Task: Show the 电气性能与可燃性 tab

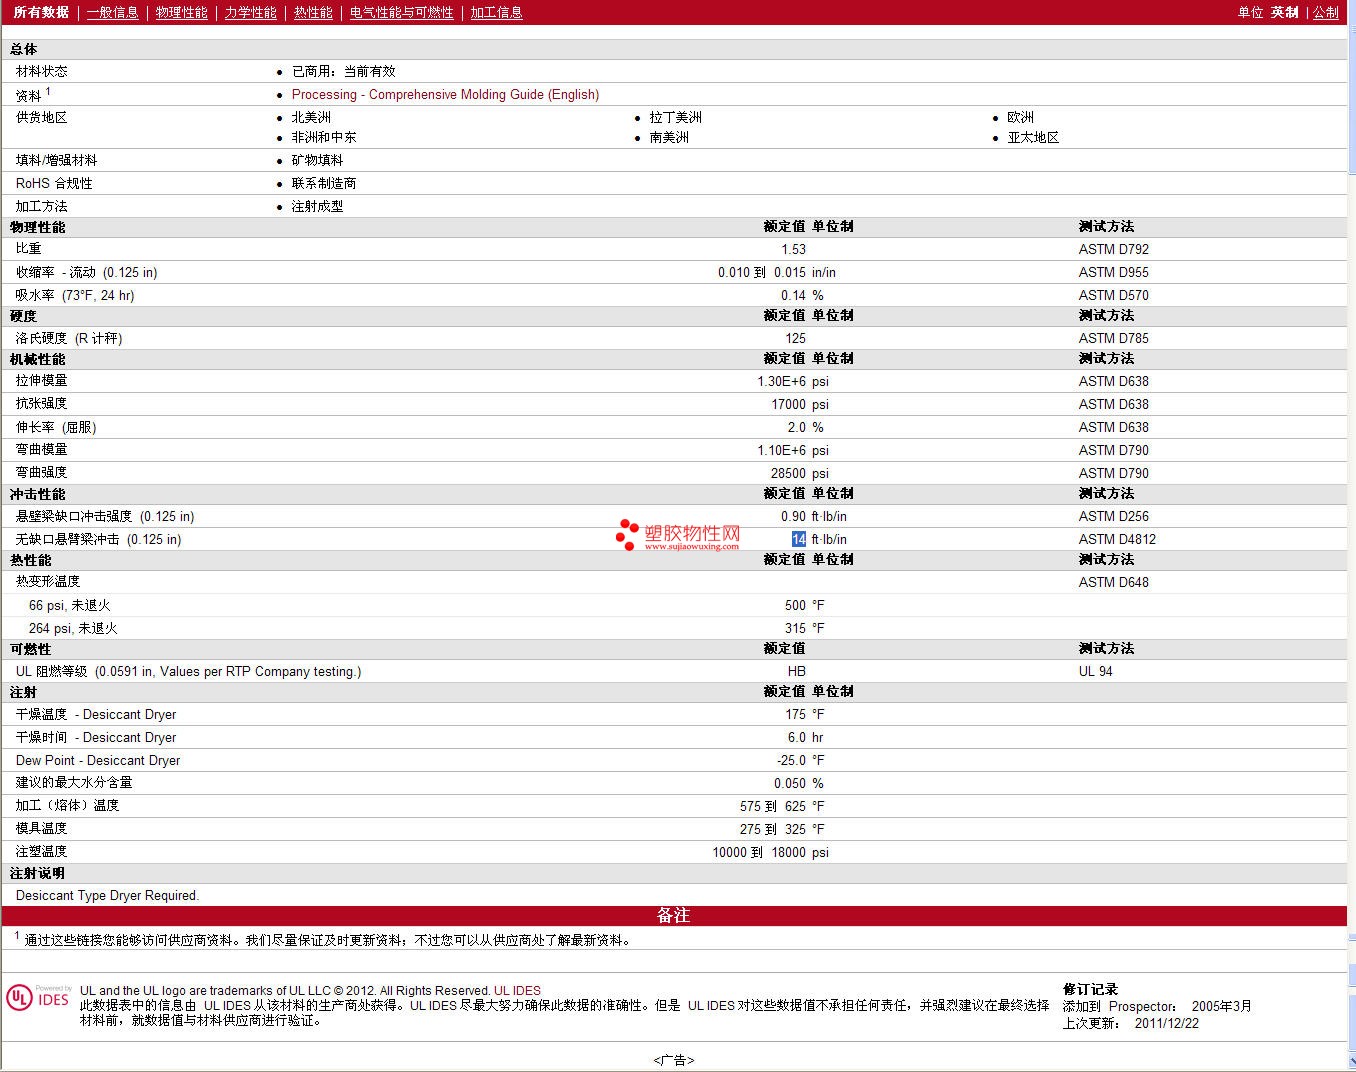Action: tap(401, 12)
